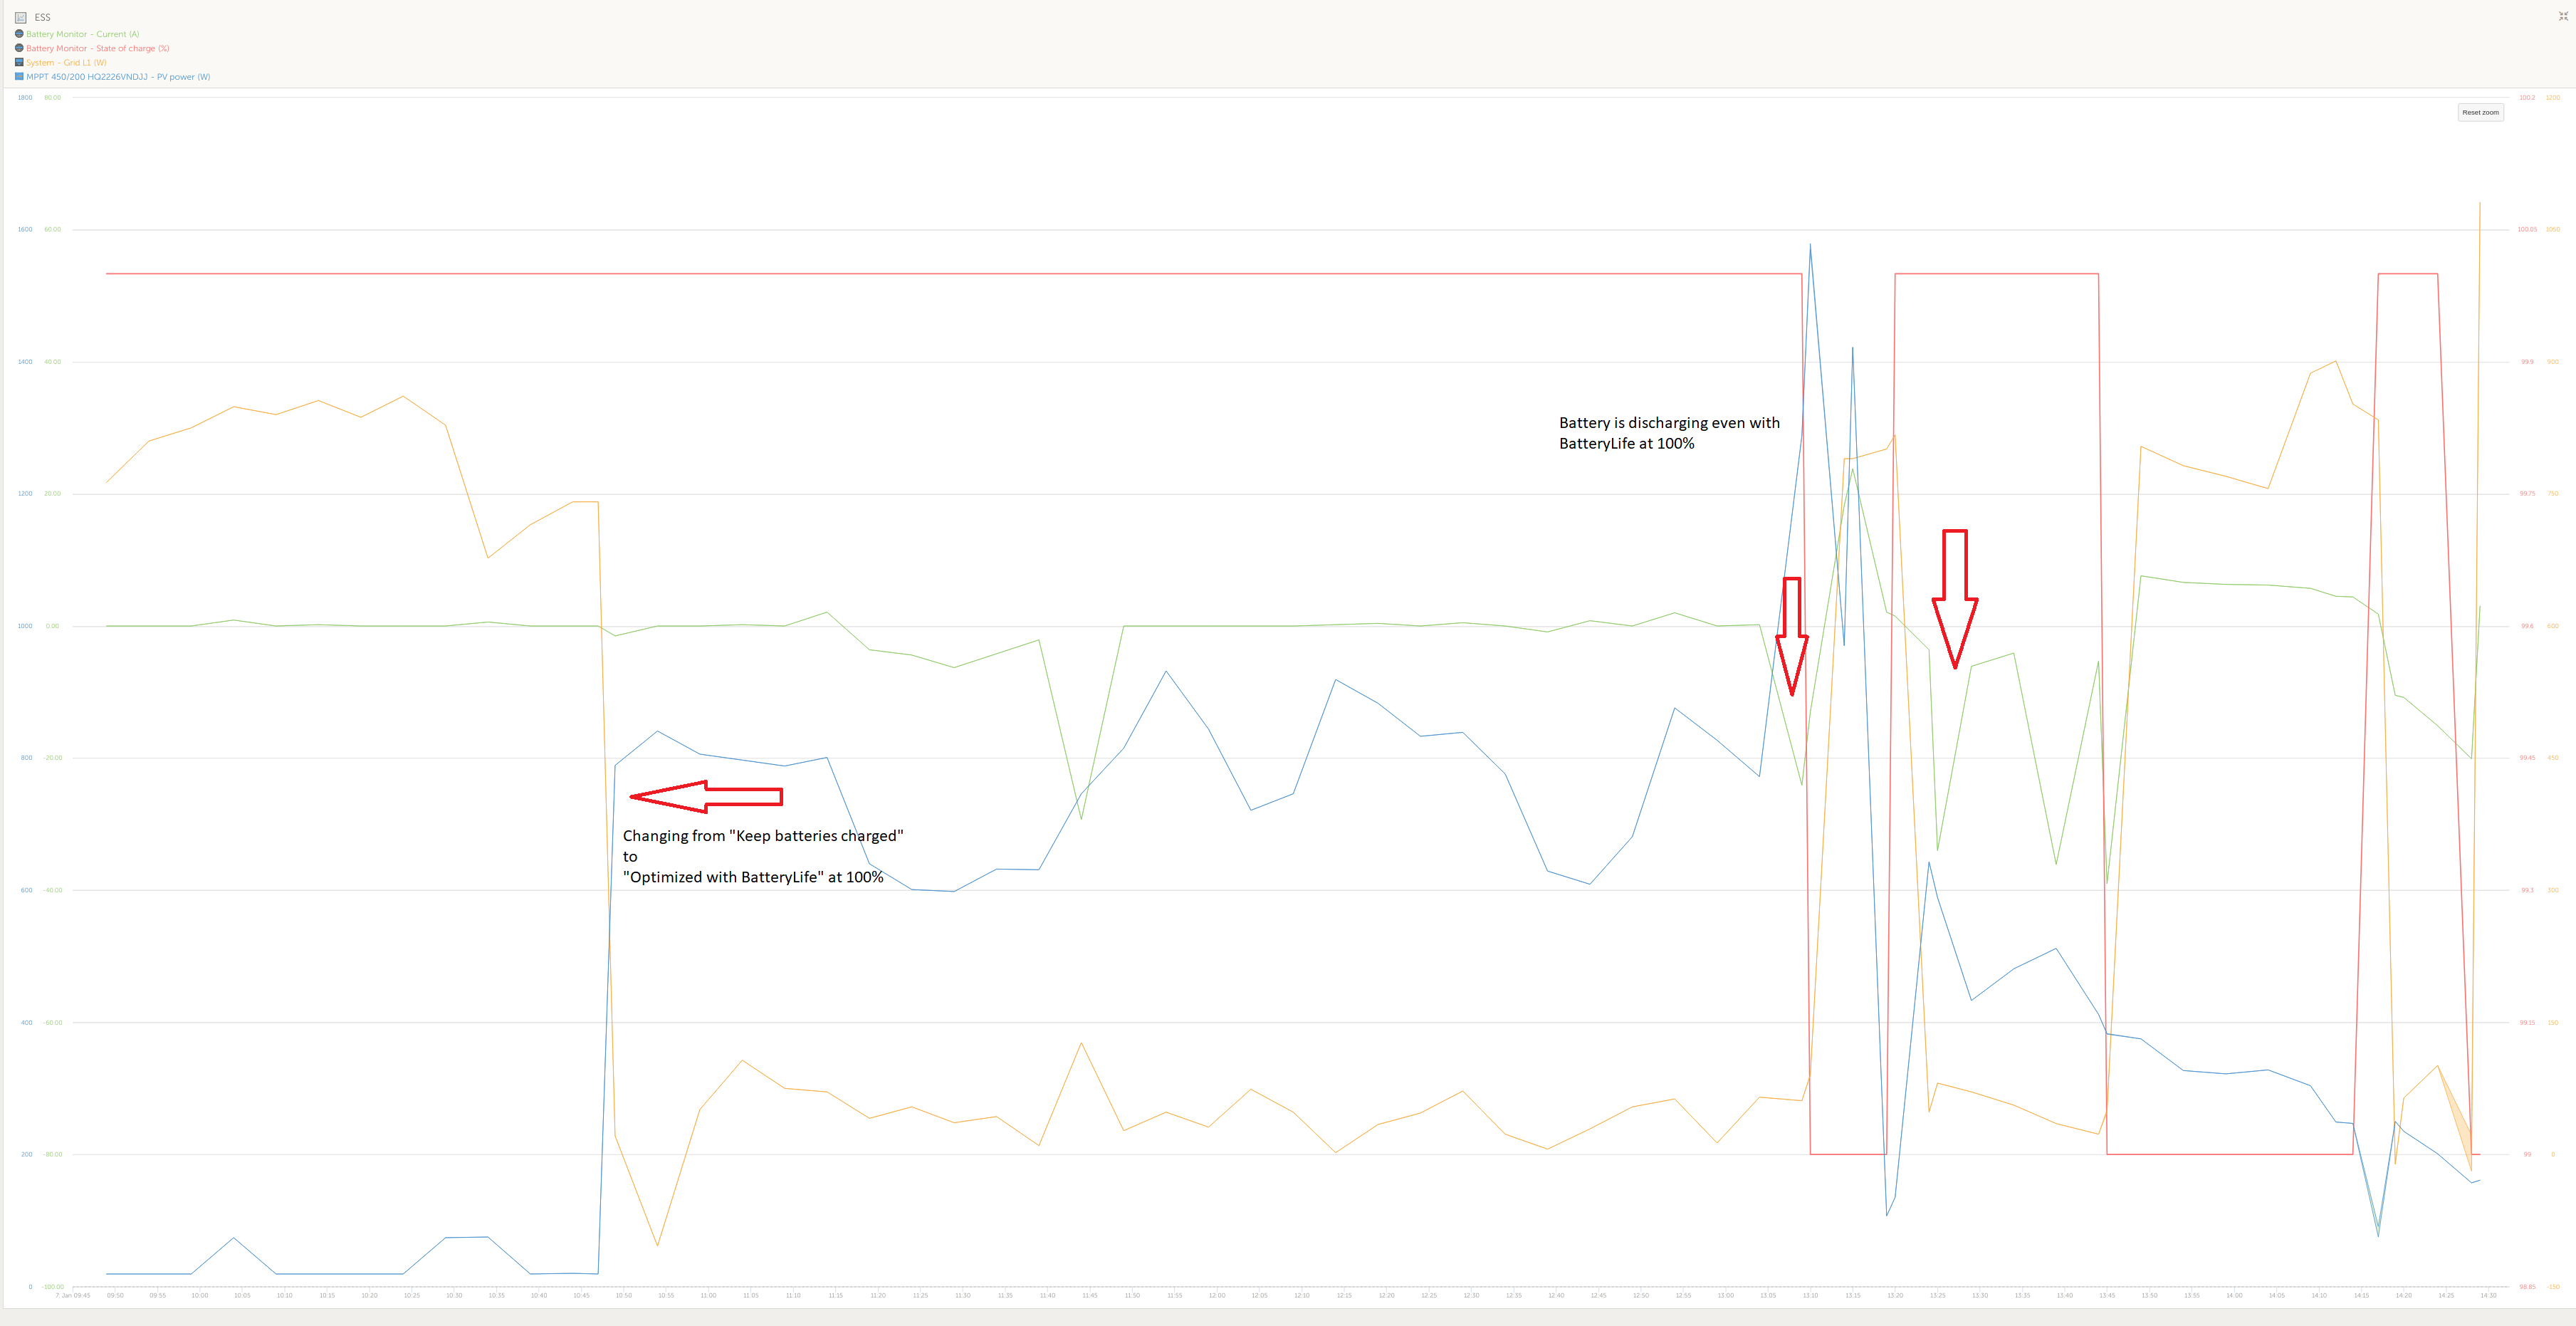Click the Battery Monitor Current device icon
2576x1326 pixels.
pos(19,34)
